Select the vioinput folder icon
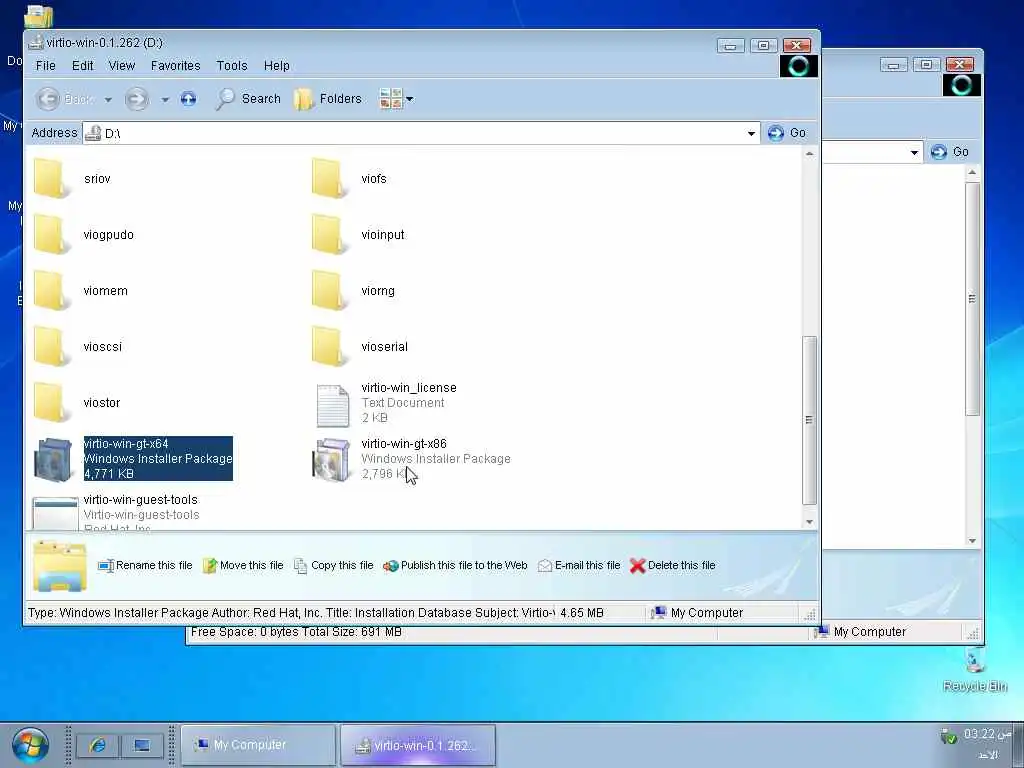 pos(328,234)
